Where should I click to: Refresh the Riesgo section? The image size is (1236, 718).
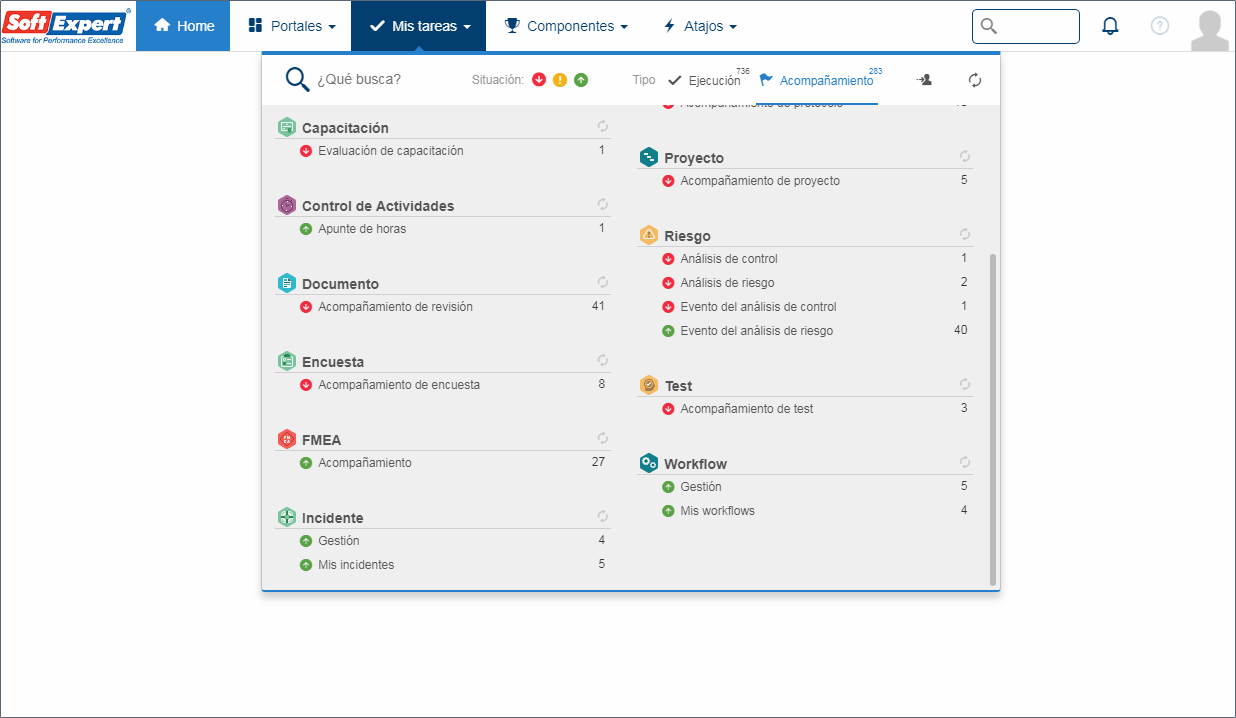coord(965,234)
